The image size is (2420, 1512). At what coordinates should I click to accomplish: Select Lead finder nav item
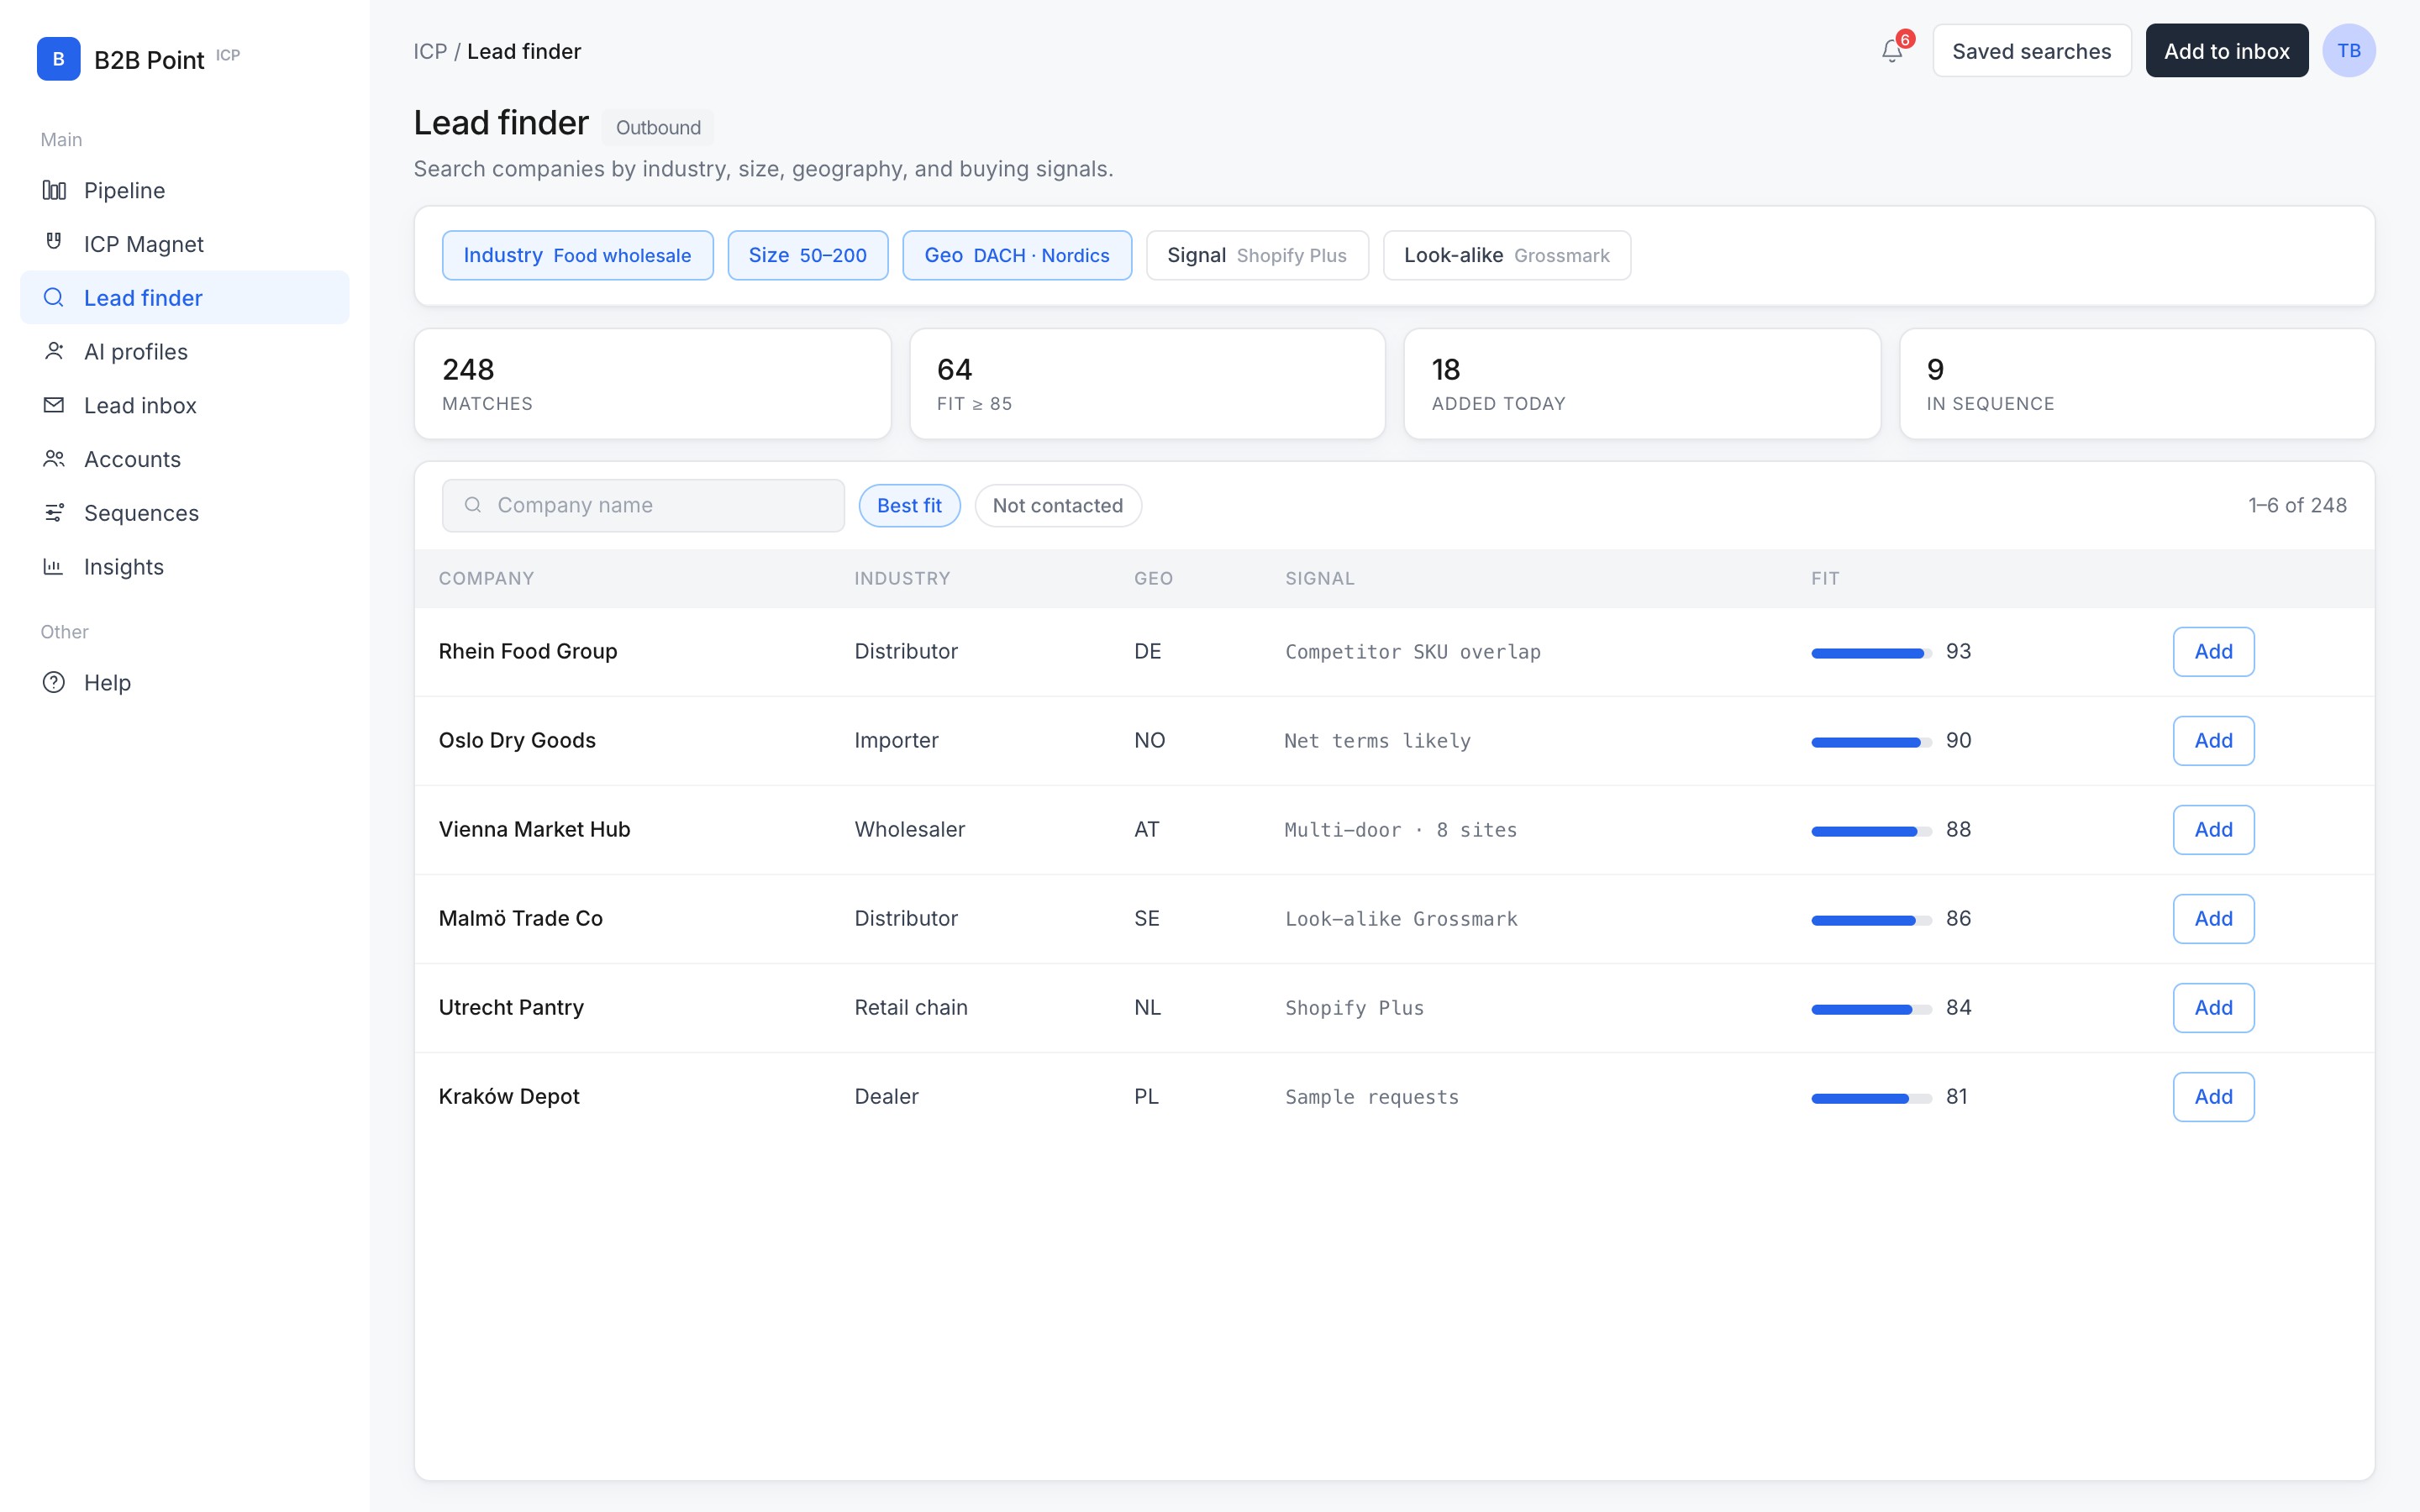[x=185, y=297]
